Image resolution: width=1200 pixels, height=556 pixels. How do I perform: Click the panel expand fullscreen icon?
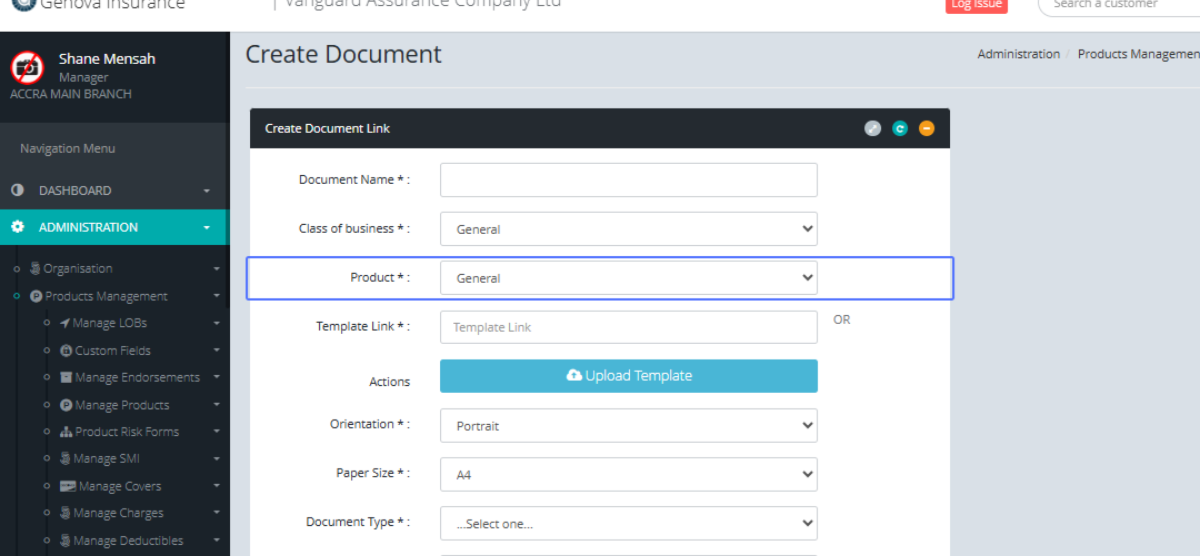click(x=873, y=128)
